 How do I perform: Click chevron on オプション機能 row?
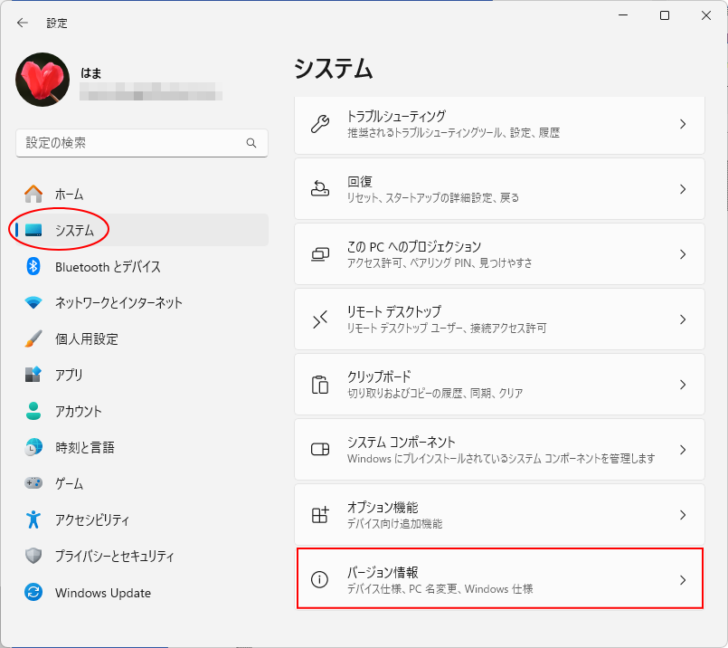coord(682,515)
